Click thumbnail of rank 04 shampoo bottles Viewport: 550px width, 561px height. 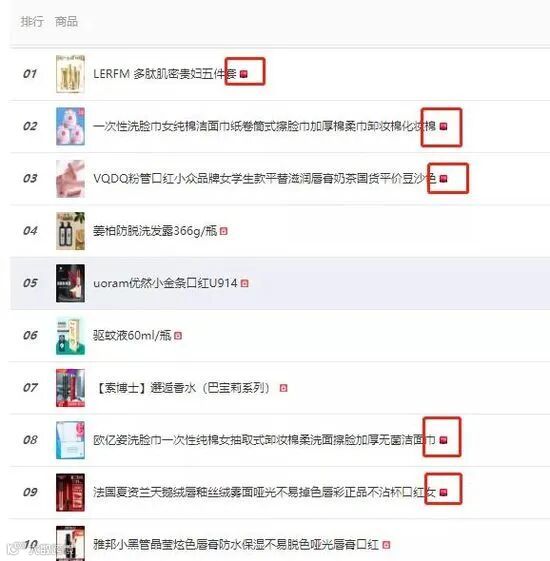click(70, 231)
